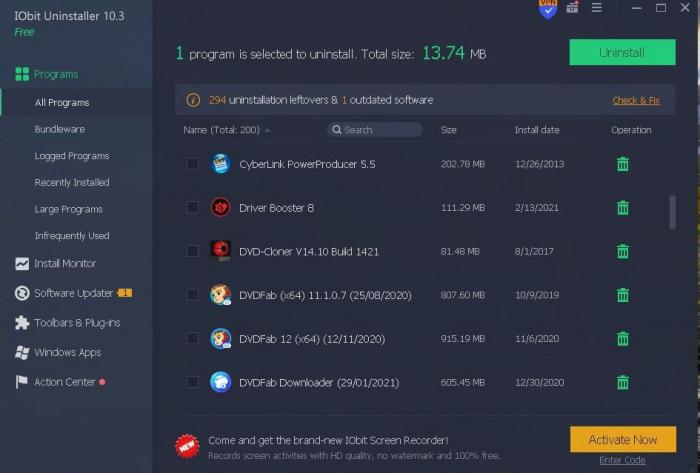Click the Enter Code link
700x473 pixels.
click(x=622, y=460)
